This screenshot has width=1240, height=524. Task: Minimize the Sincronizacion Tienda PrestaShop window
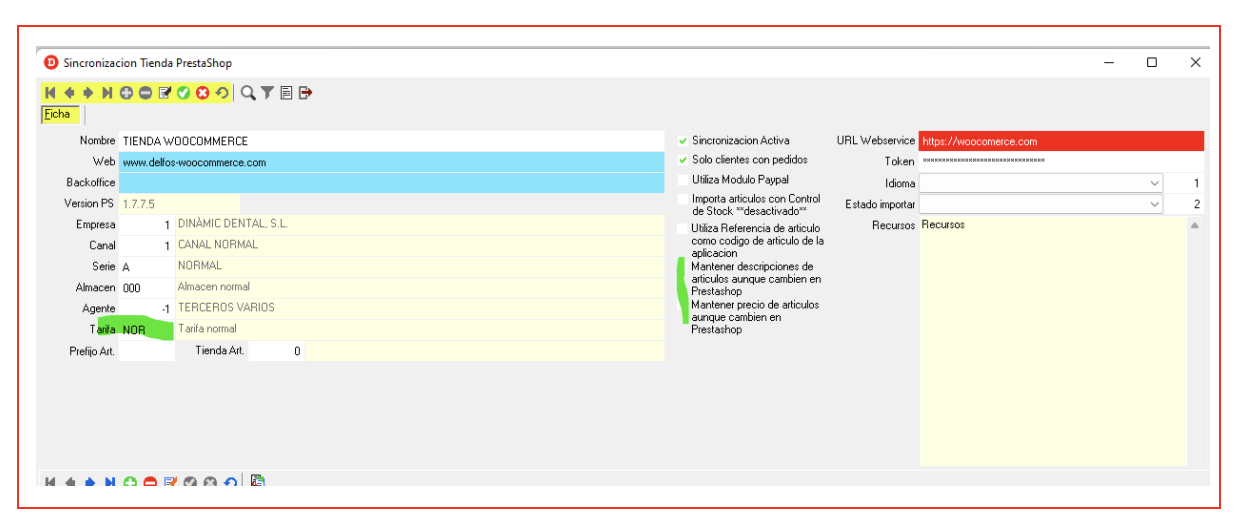point(1109,62)
